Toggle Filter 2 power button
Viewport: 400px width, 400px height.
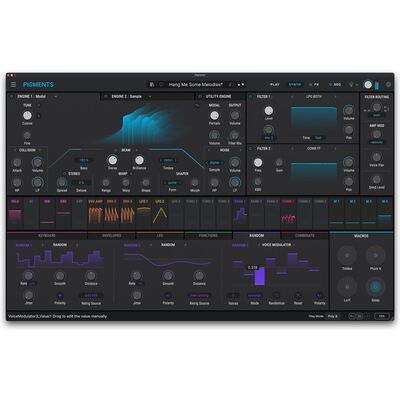251,148
